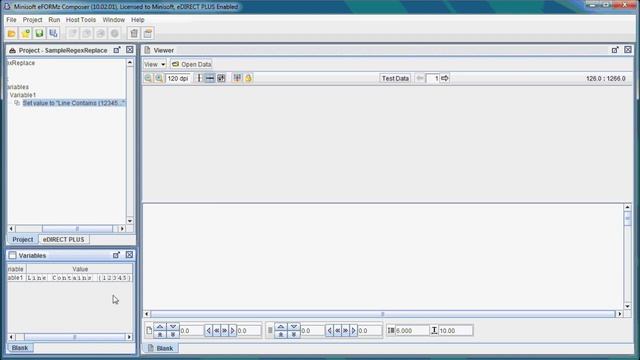Viewport: 640px width, 360px height.
Task: Click the 'Line Contains (12345)' value cell
Action: point(79,278)
